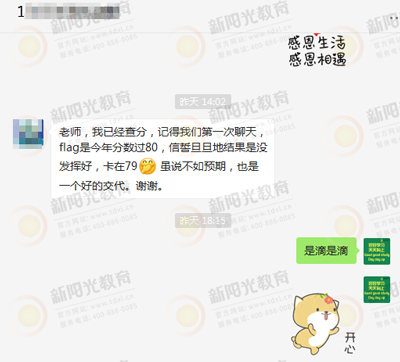Open the 感恩生活感恩相遇 sticker

(317, 51)
